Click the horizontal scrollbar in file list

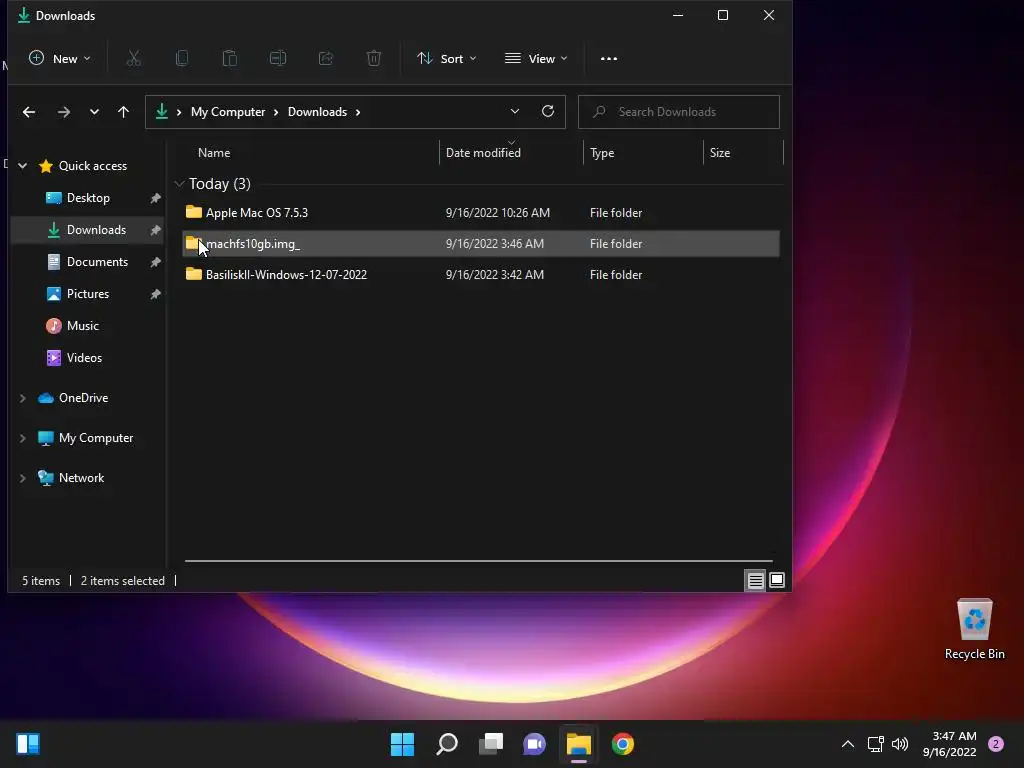tap(479, 560)
